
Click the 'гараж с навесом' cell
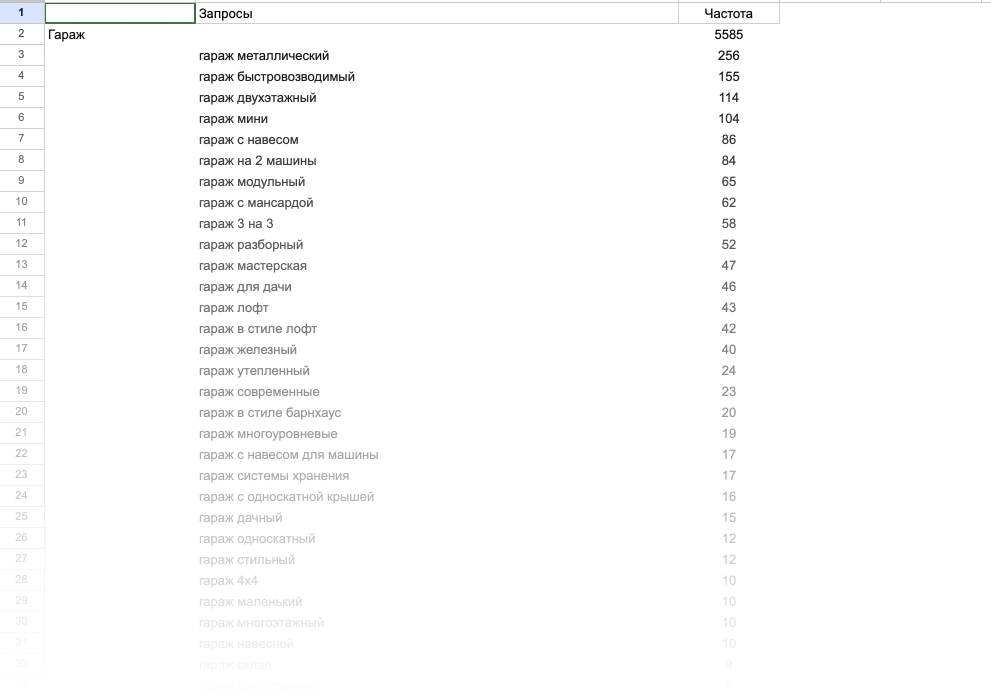(249, 140)
